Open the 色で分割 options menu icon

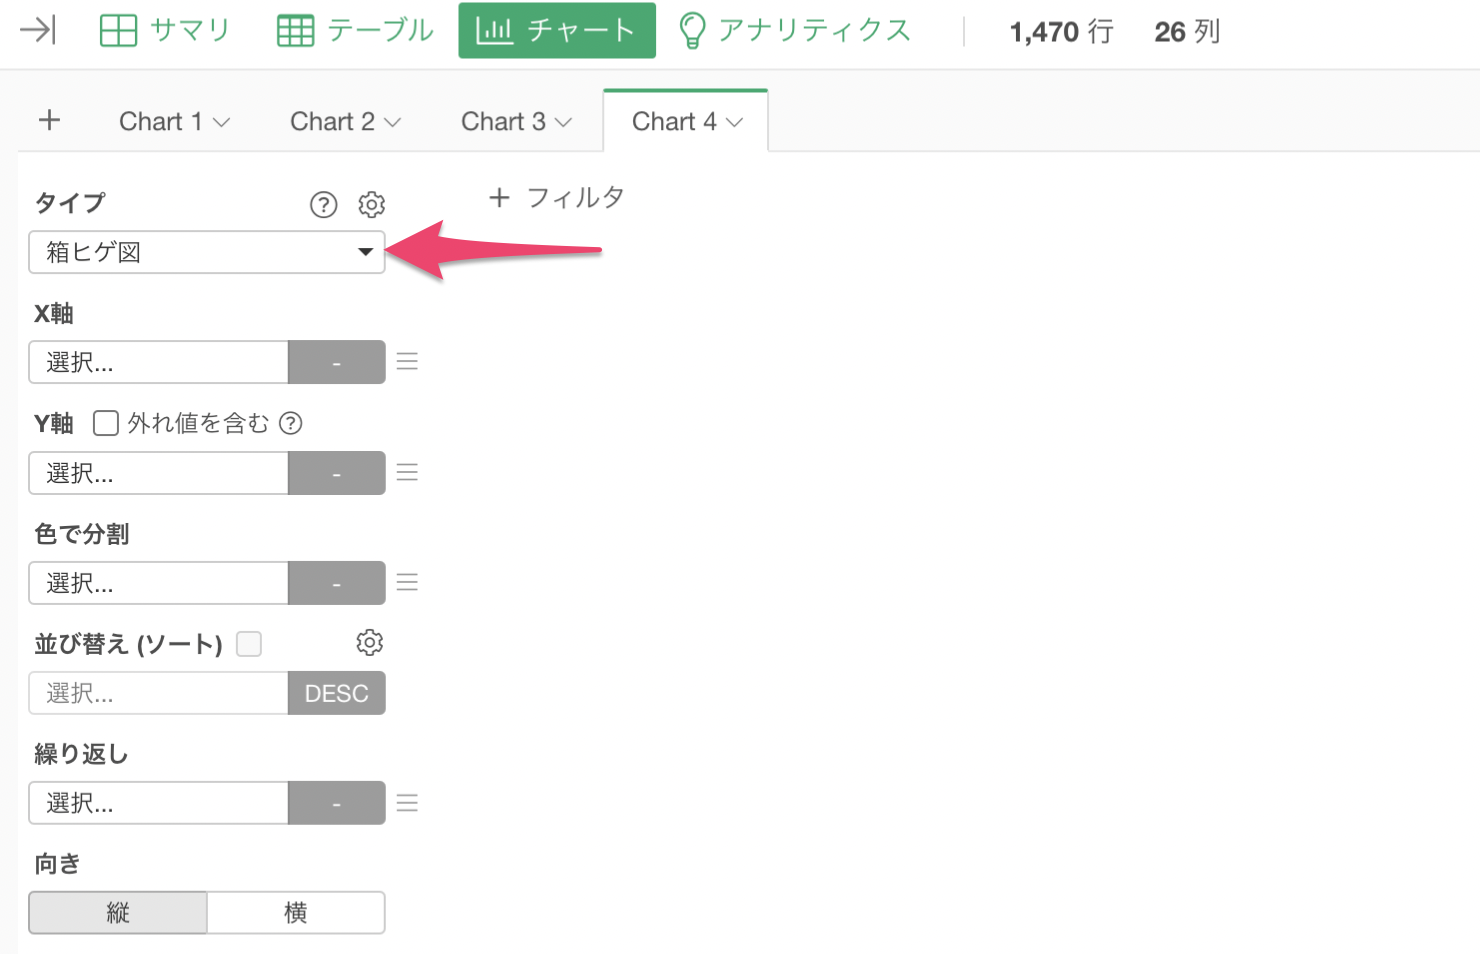pos(407,582)
